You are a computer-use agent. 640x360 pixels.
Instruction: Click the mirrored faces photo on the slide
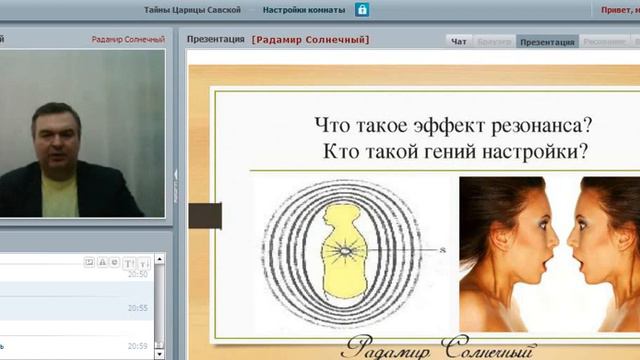click(x=549, y=254)
